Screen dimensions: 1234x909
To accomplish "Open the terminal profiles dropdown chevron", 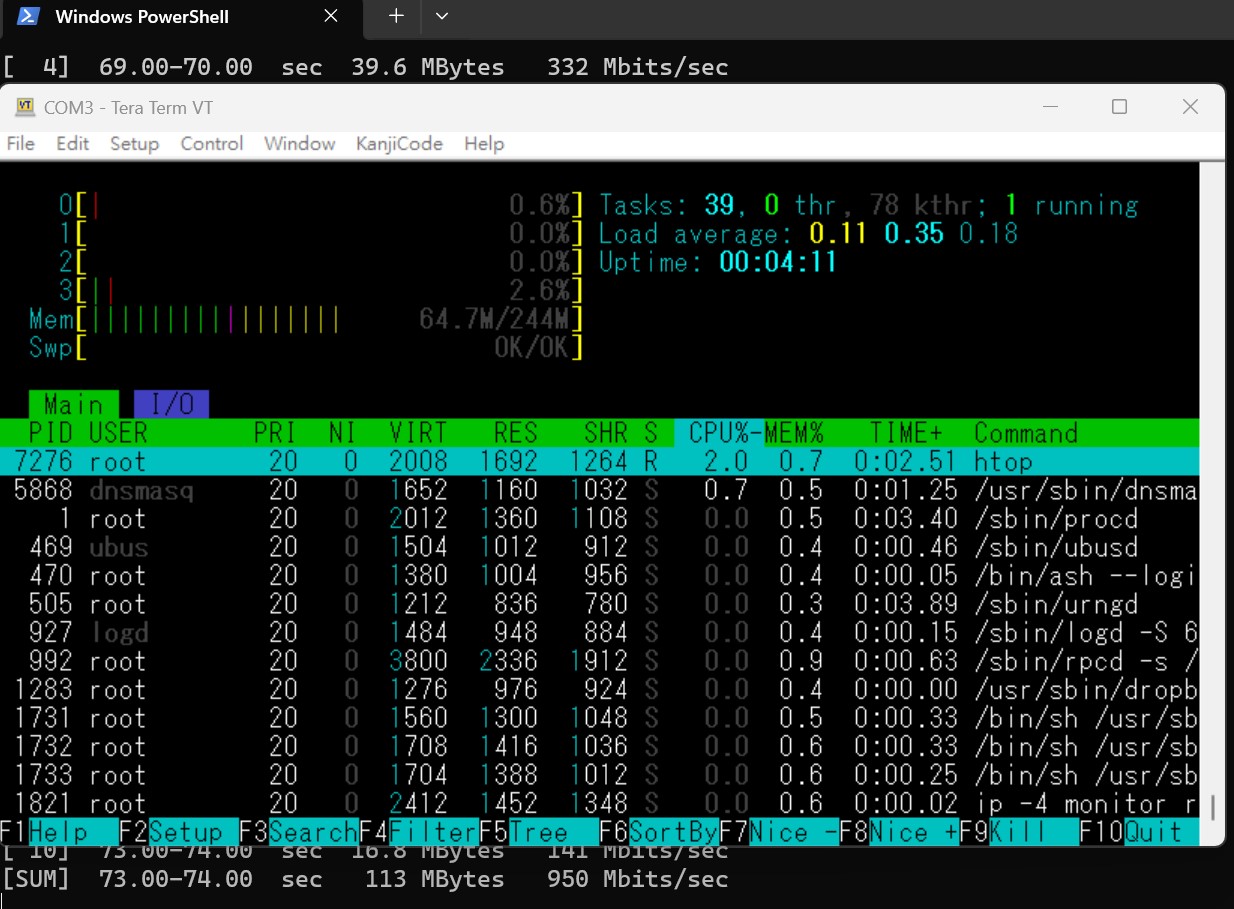I will pyautogui.click(x=442, y=17).
